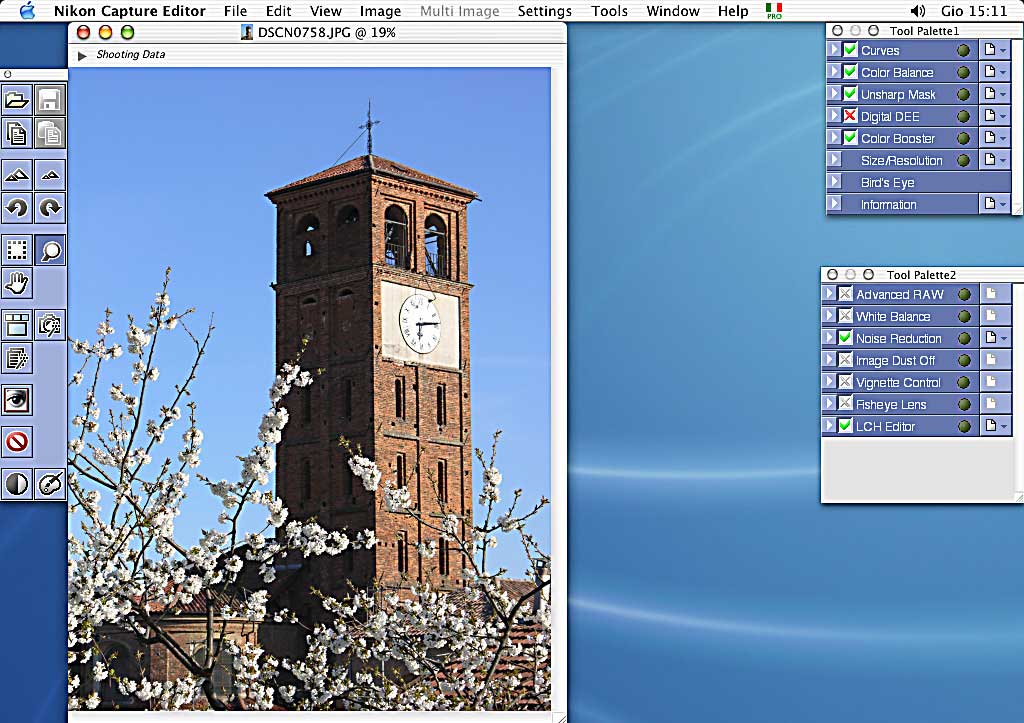Screen dimensions: 1024x723
Task: Click the camera control icon
Action: [x=50, y=325]
